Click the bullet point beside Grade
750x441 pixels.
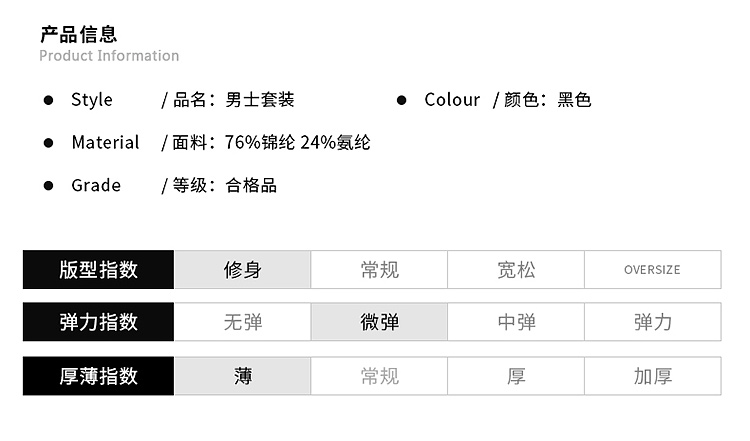(47, 186)
